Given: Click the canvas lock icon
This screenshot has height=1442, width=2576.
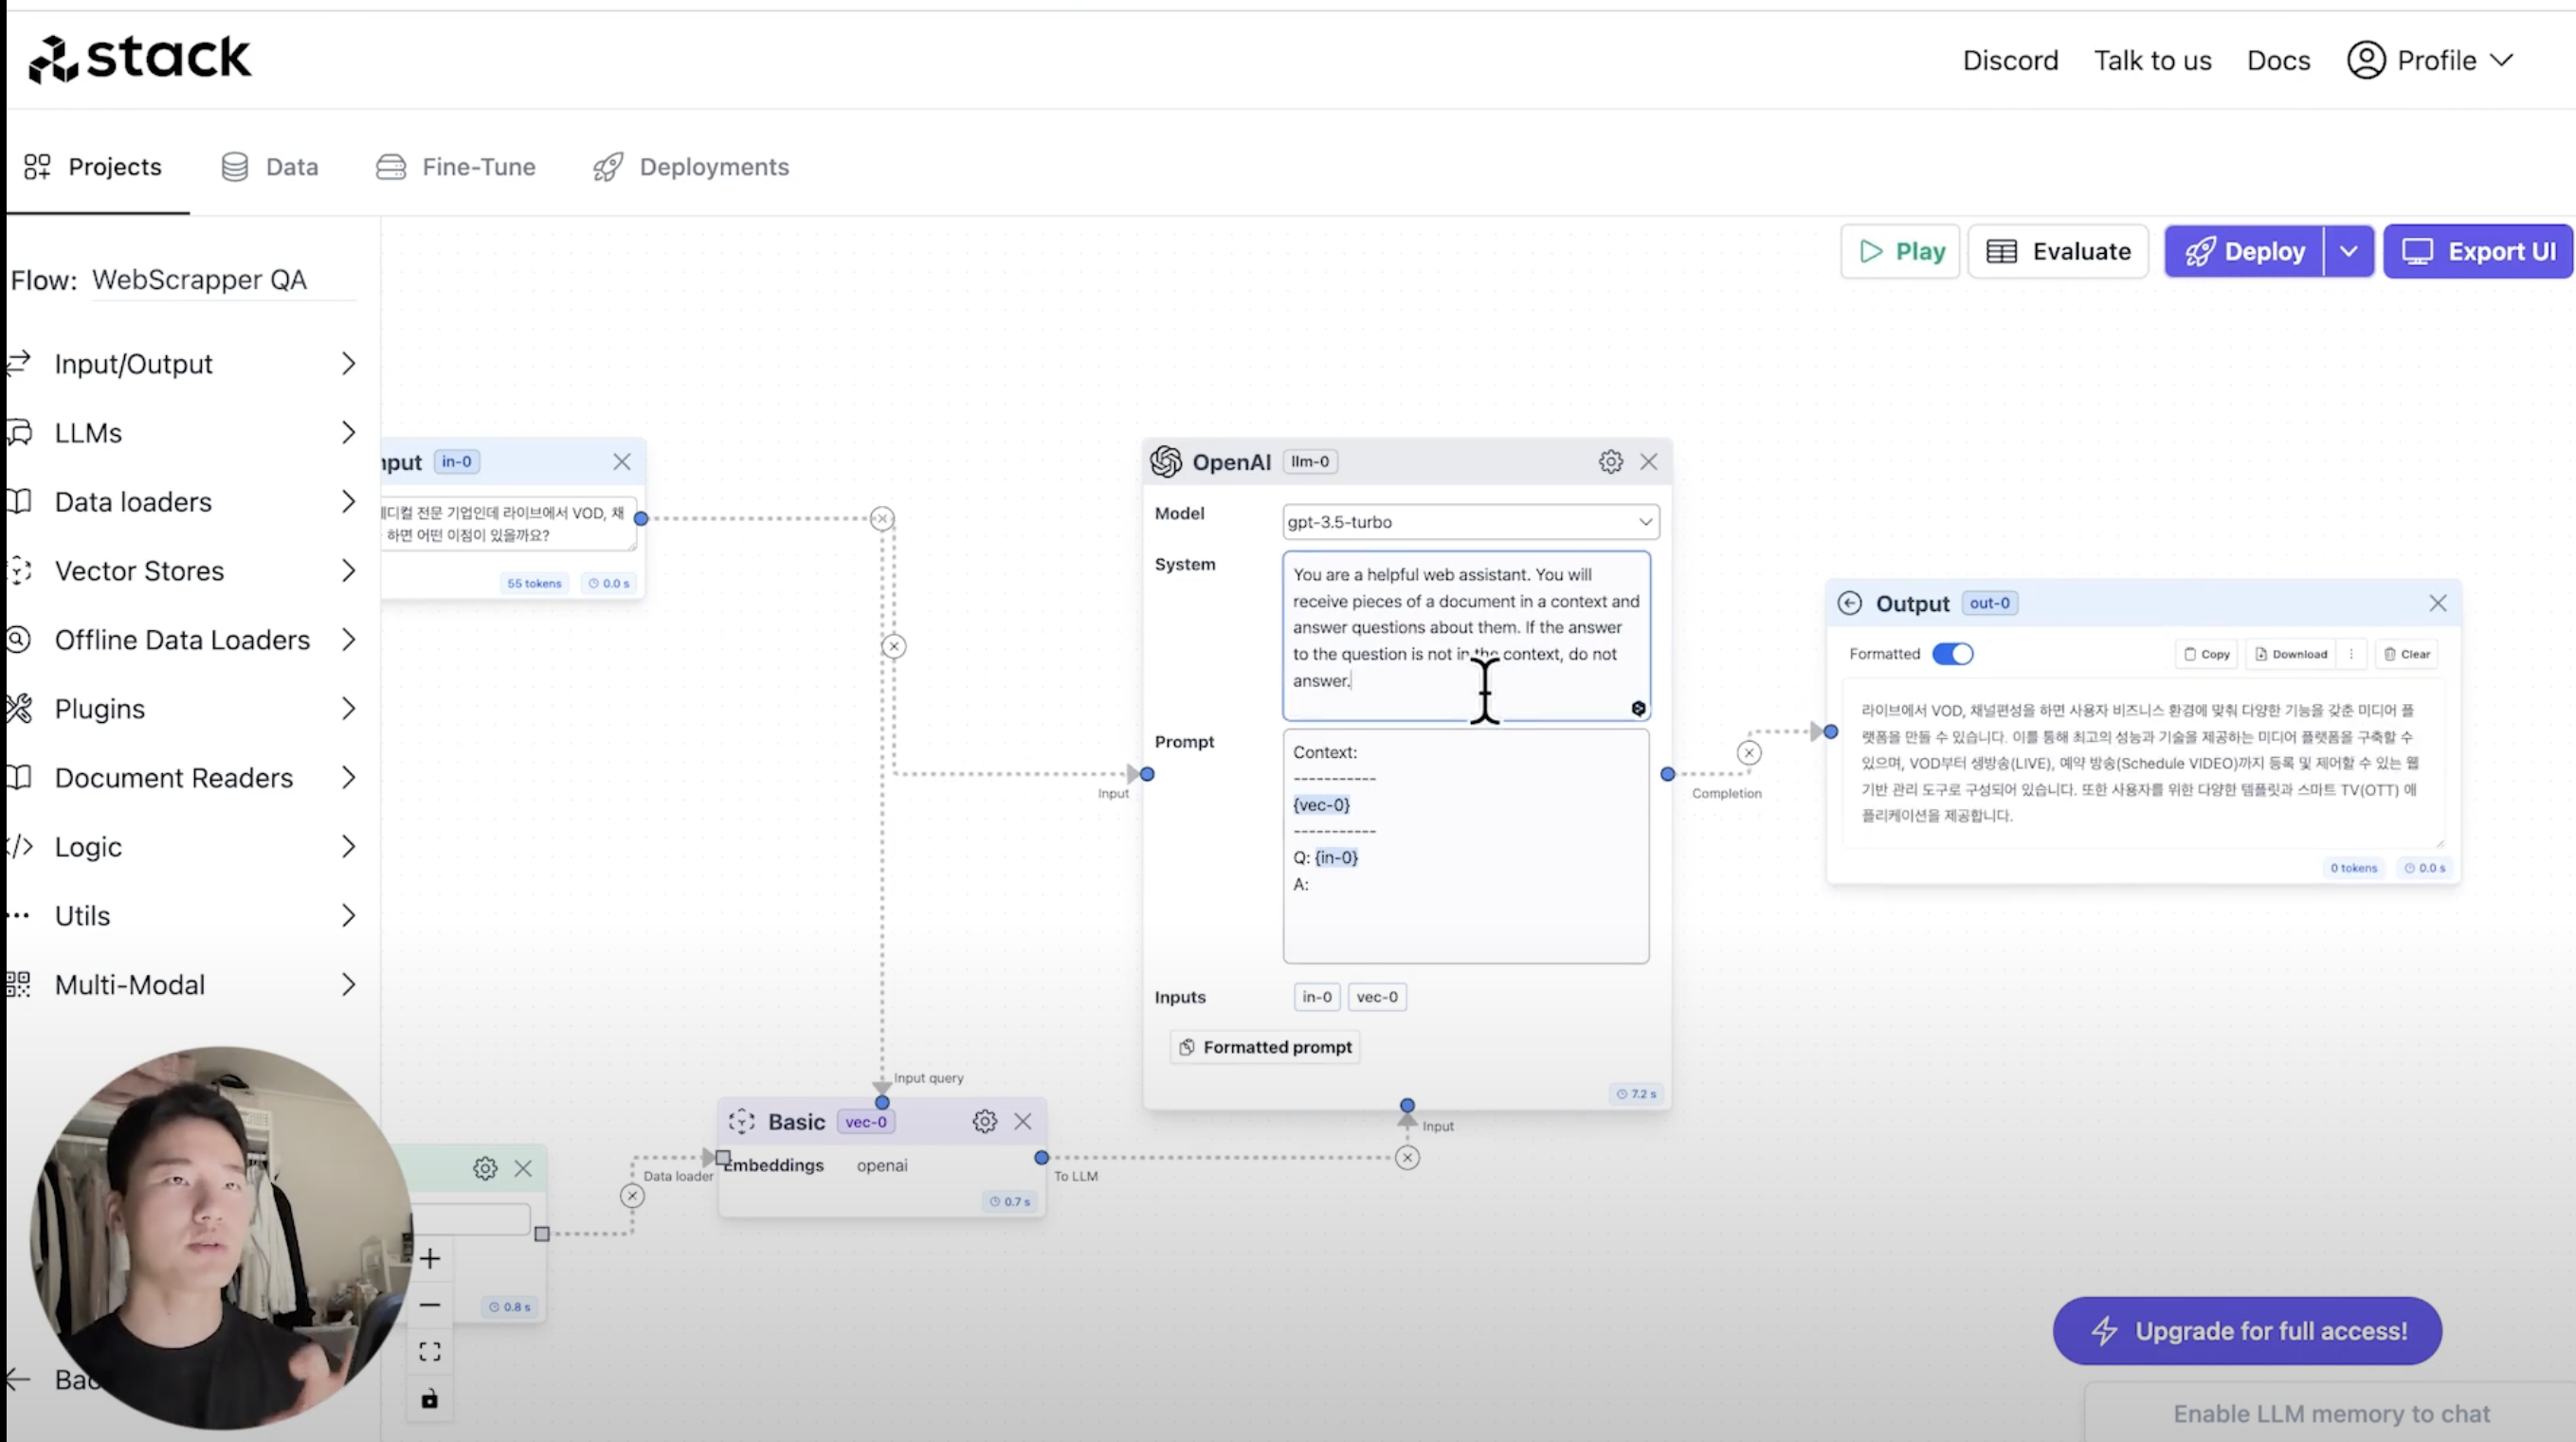Looking at the screenshot, I should [430, 1399].
